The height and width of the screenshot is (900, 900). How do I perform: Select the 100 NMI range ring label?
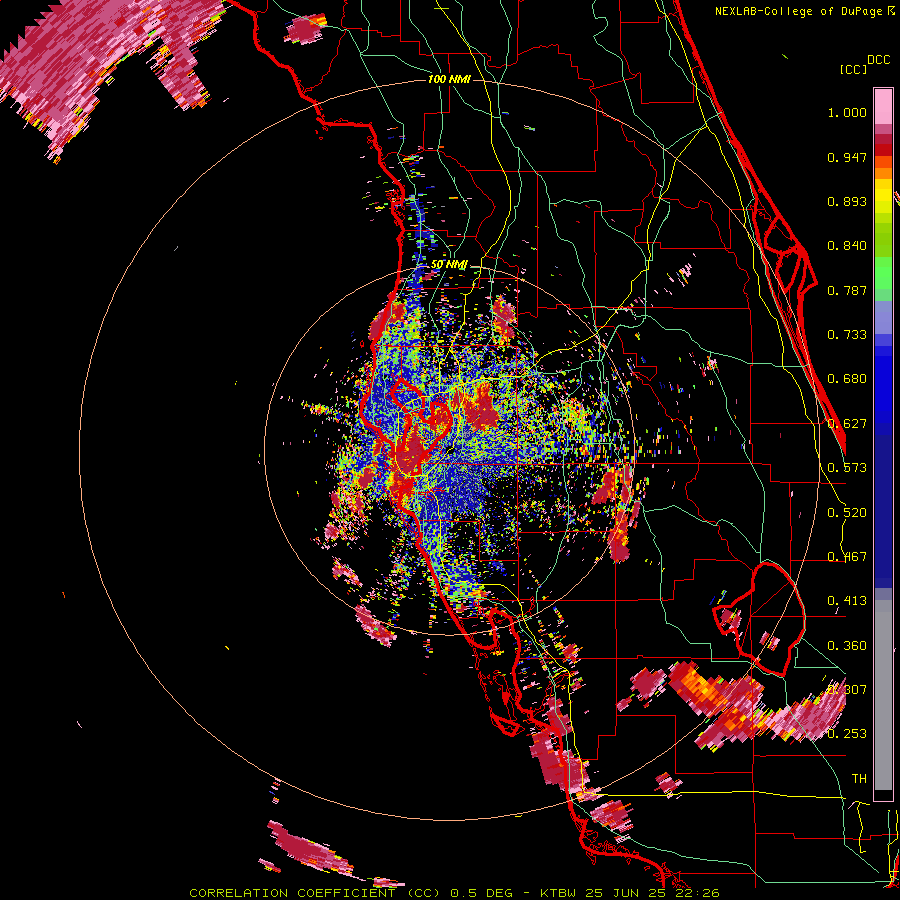coord(449,79)
